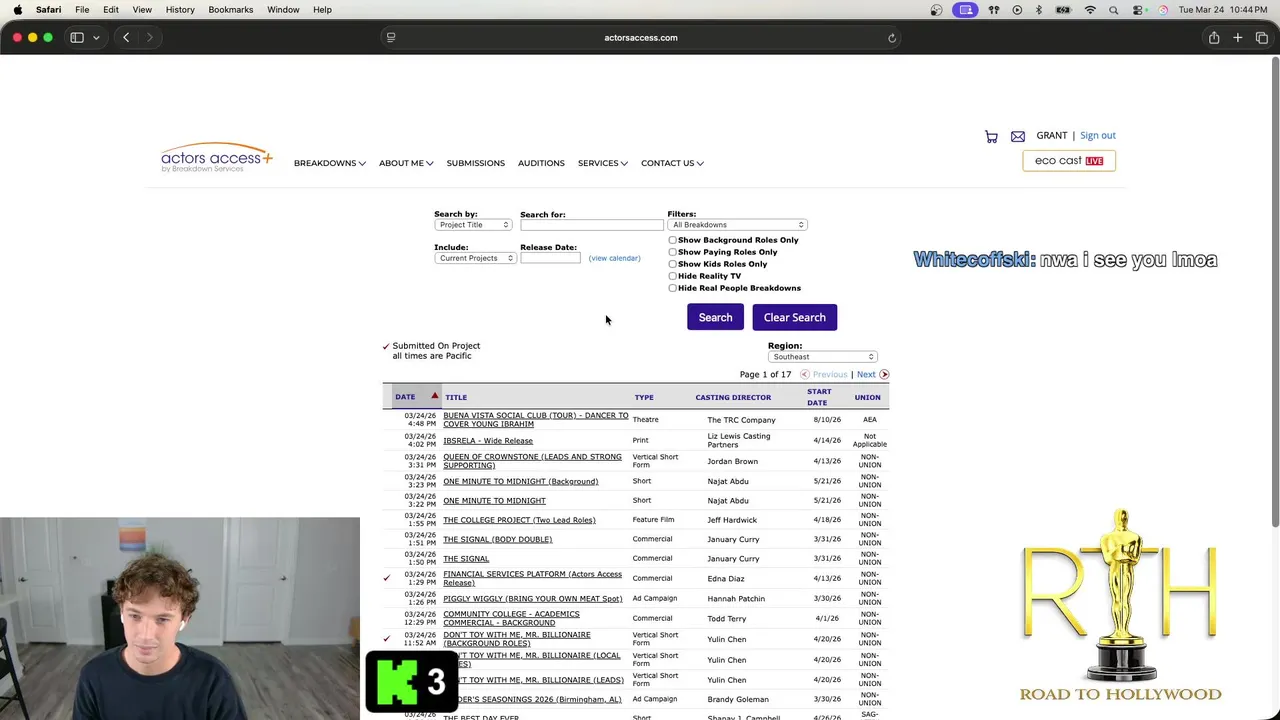Click the page reader icon in address bar
Screen dimensions: 1280x720
click(x=391, y=38)
